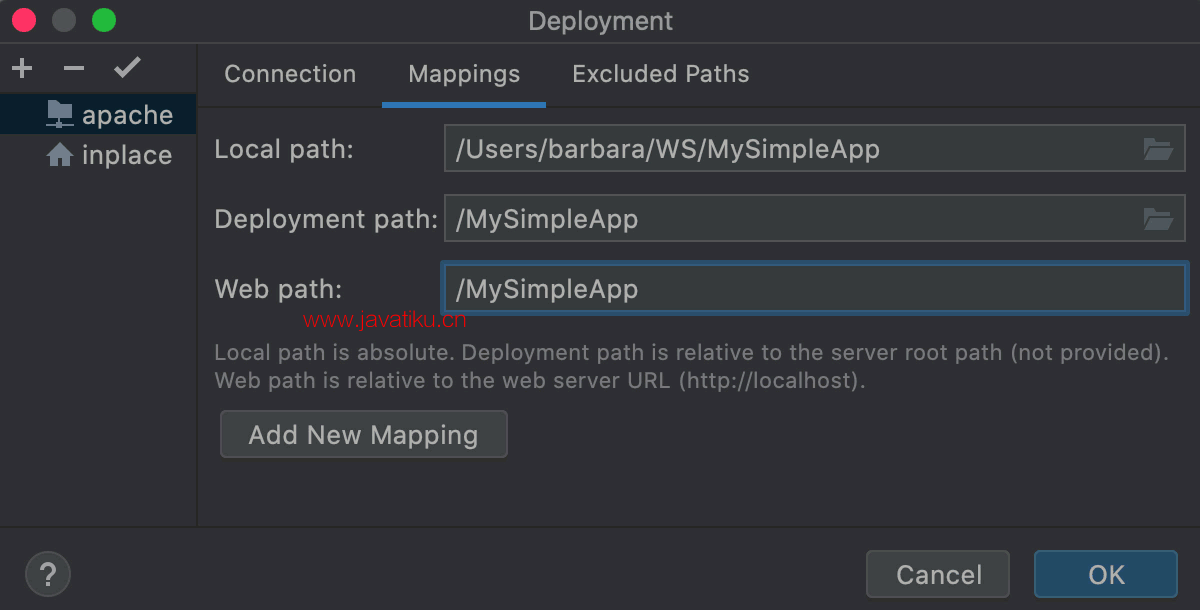Screen dimensions: 1200x610
Task: Add a new deployment server with plus icon
Action: click(22, 69)
